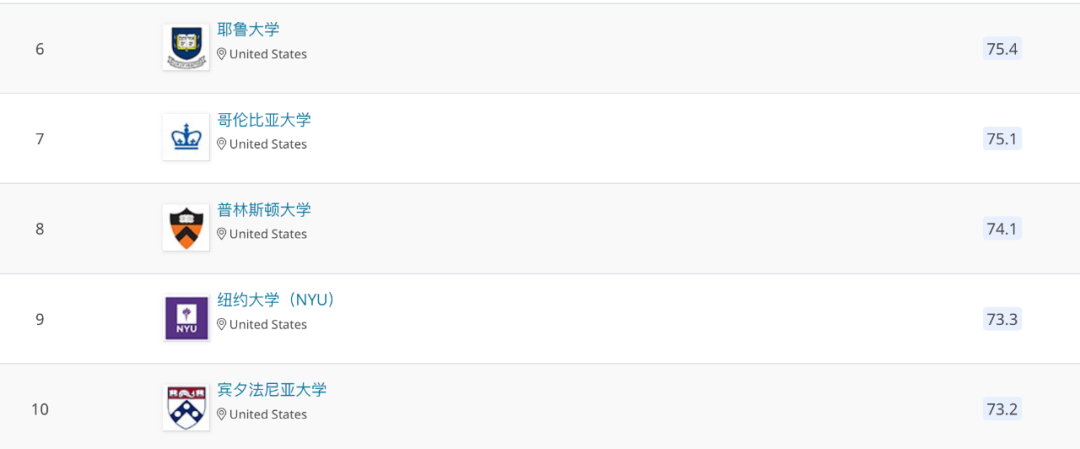Screen dimensions: 1080x449
Task: Click the Columbia University crown logo
Action: tap(186, 137)
